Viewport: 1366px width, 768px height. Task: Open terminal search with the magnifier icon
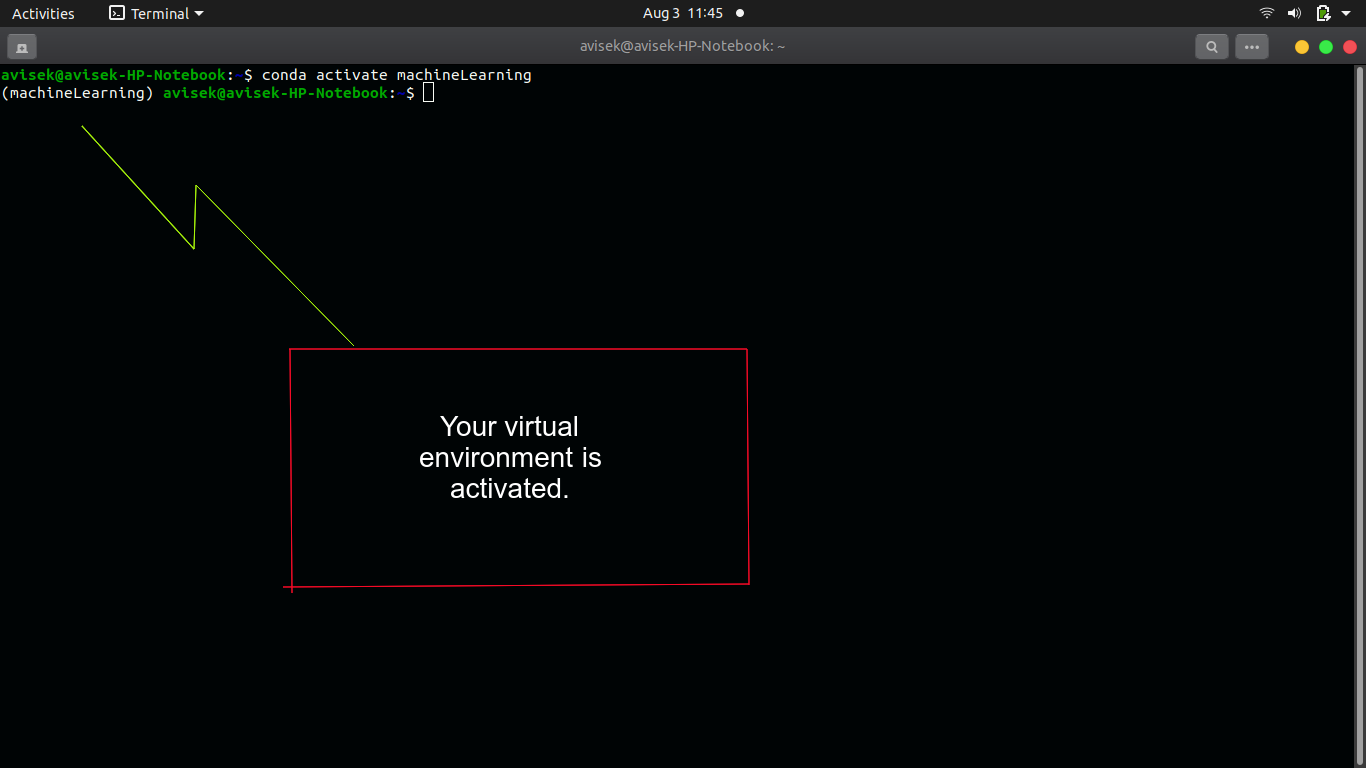click(1211, 46)
